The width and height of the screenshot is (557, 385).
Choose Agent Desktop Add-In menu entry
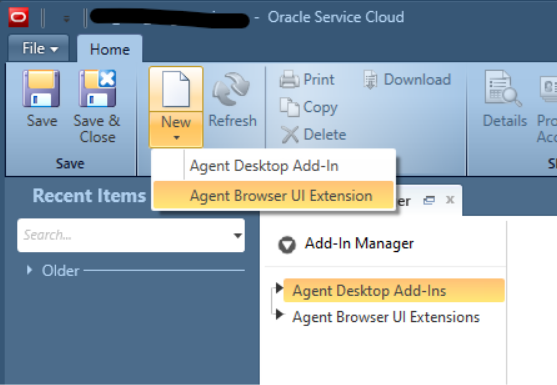tap(274, 166)
